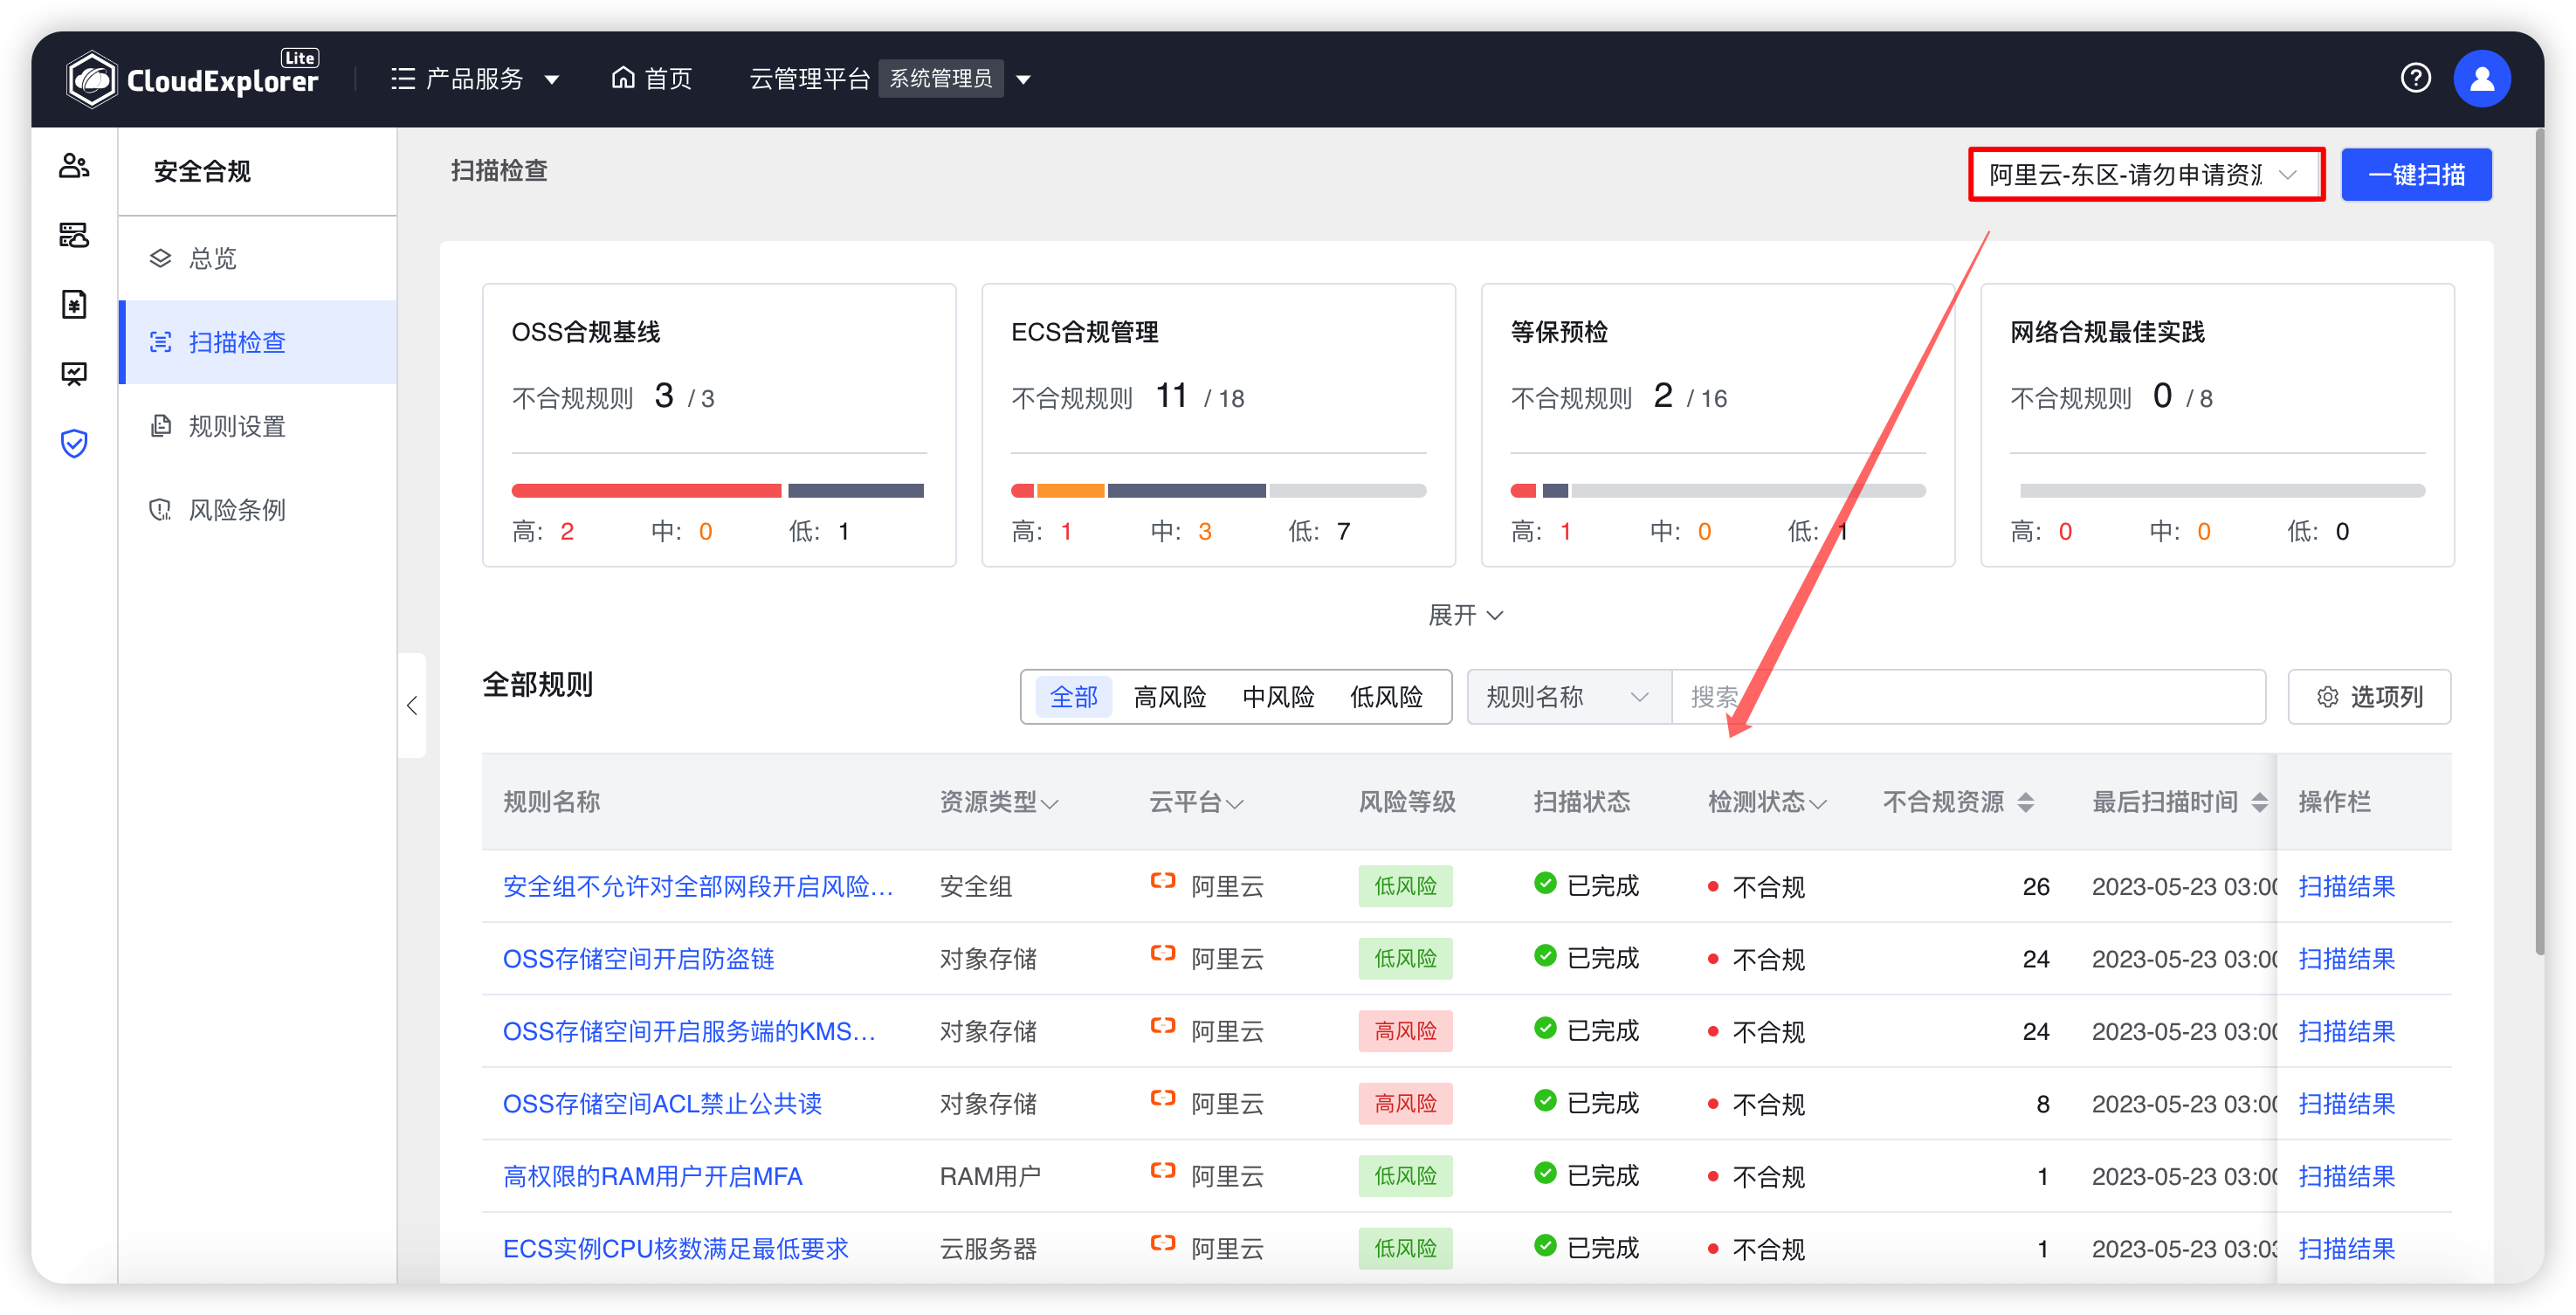The width and height of the screenshot is (2576, 1315).
Task: Open rule 高权限的RAM用户开启MFA
Action: pos(652,1176)
